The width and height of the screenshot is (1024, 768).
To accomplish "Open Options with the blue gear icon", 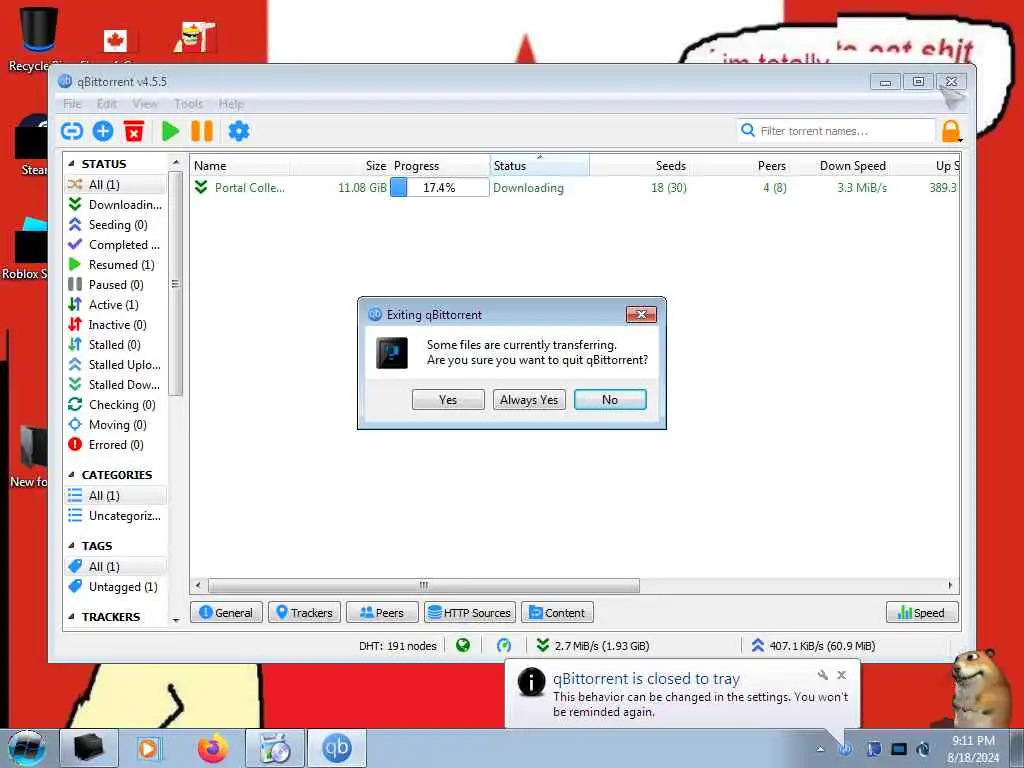I will pyautogui.click(x=239, y=131).
